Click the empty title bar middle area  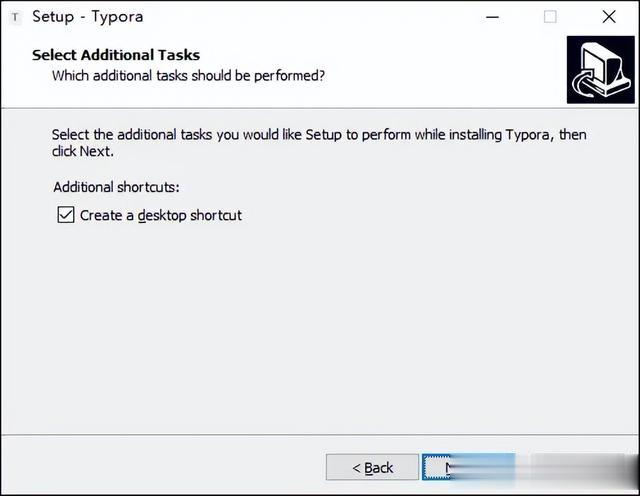pos(310,17)
